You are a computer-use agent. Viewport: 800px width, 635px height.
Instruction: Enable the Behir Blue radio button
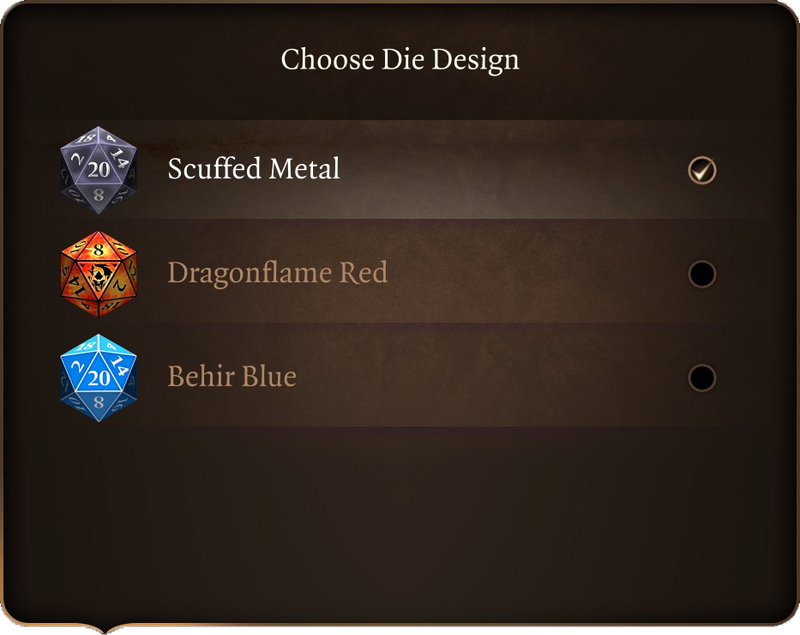[702, 378]
